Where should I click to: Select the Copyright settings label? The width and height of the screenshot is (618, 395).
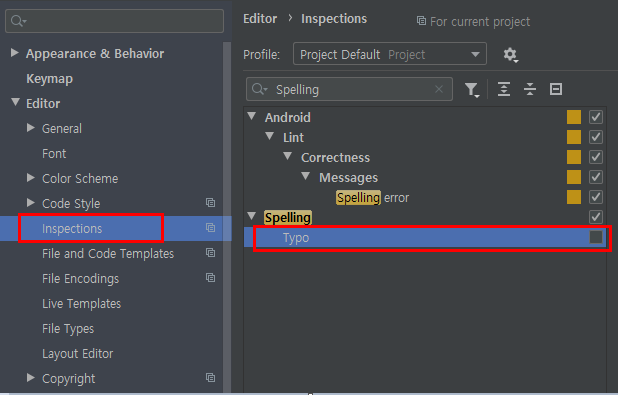[69, 379]
